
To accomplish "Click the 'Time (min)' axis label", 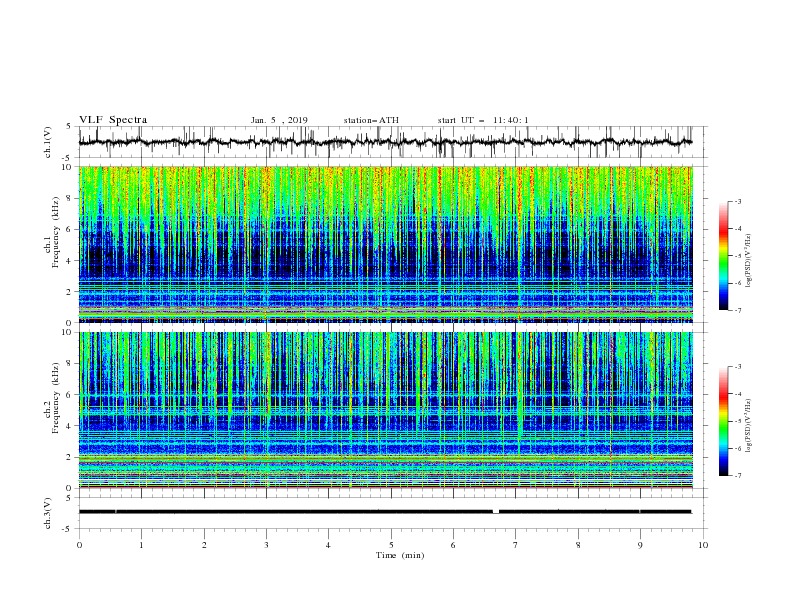I will tap(400, 555).
